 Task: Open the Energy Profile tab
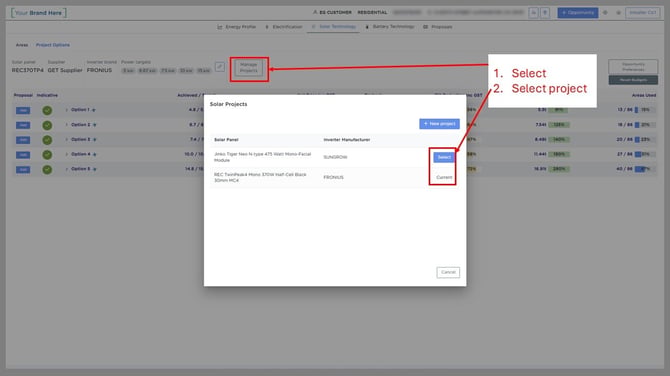(x=237, y=26)
